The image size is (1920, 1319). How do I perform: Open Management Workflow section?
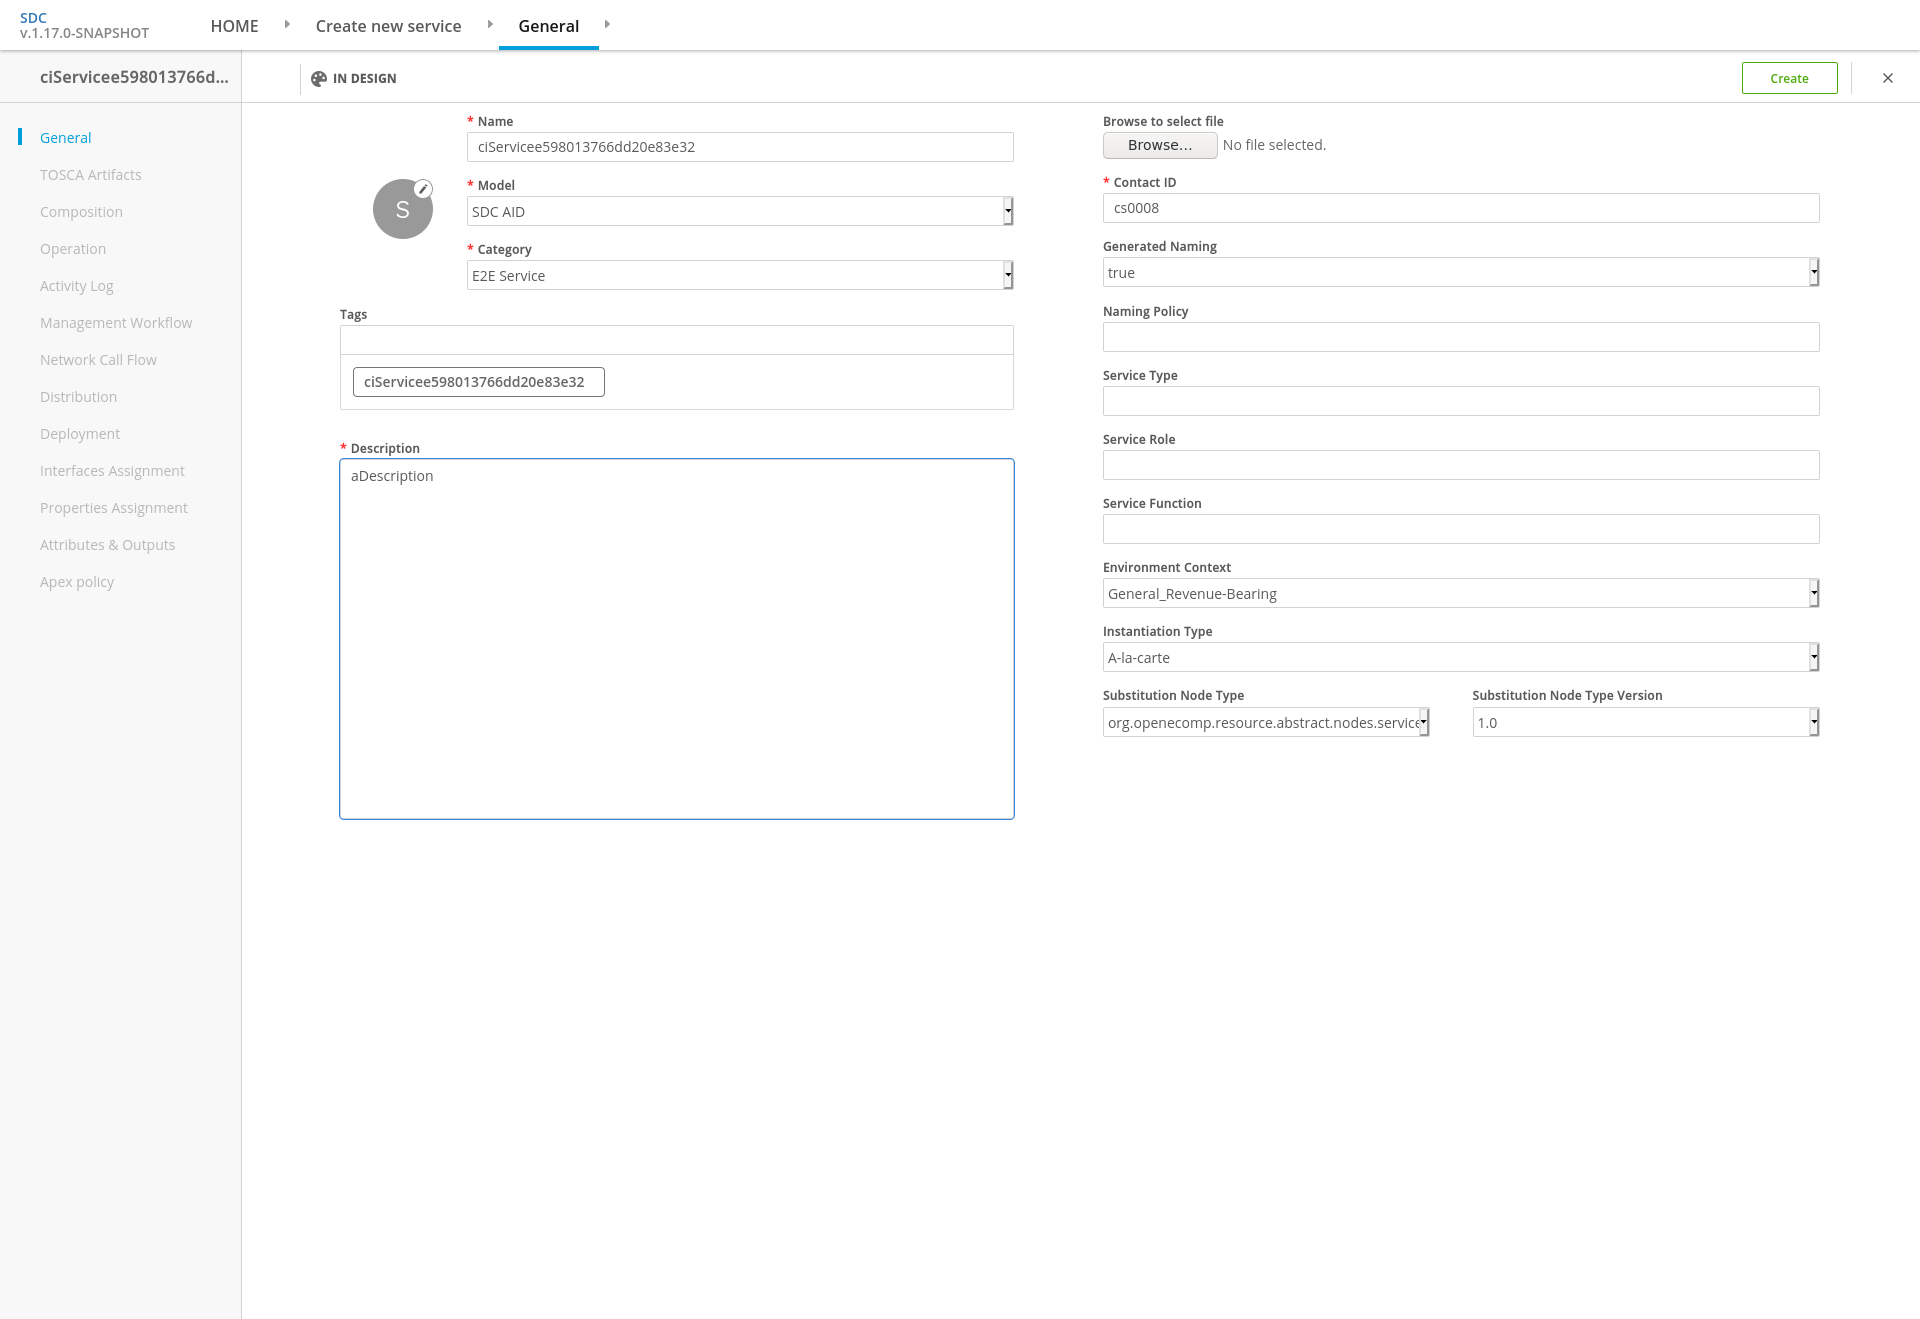(116, 323)
